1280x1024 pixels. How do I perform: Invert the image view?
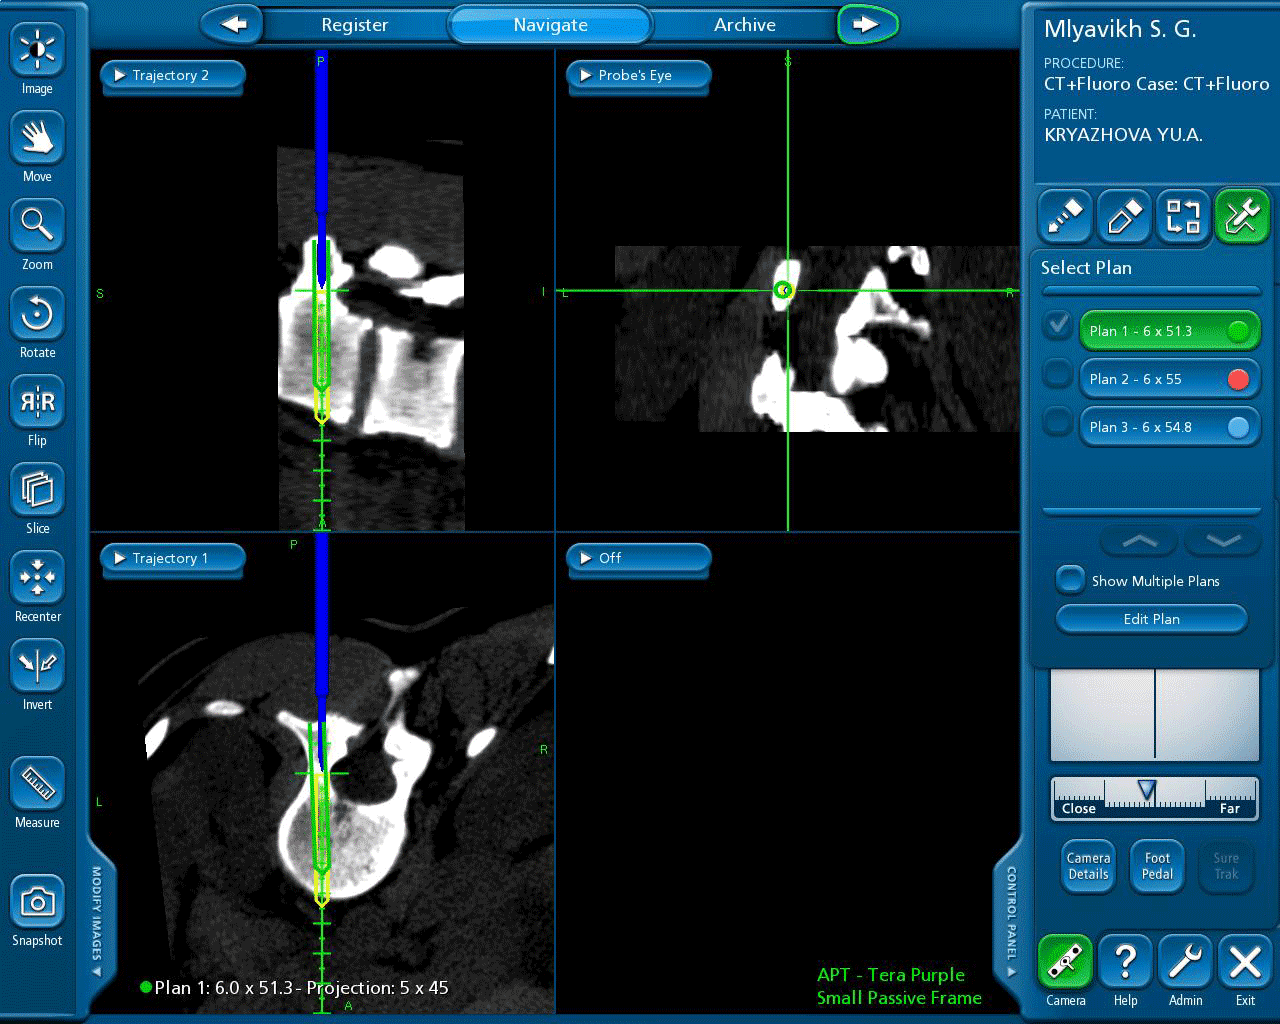[37, 666]
